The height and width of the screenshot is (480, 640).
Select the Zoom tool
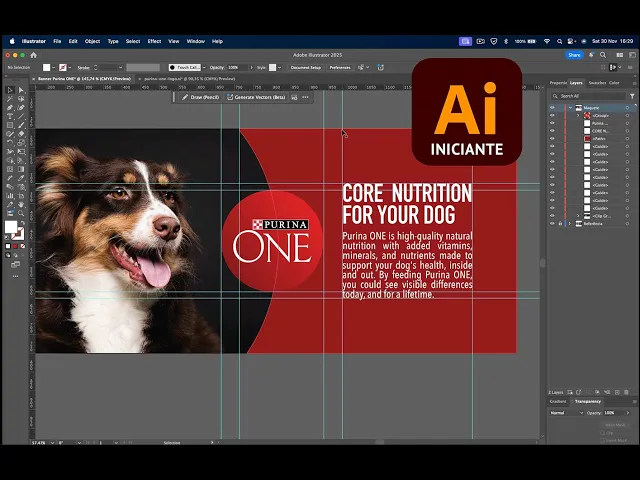(x=21, y=213)
